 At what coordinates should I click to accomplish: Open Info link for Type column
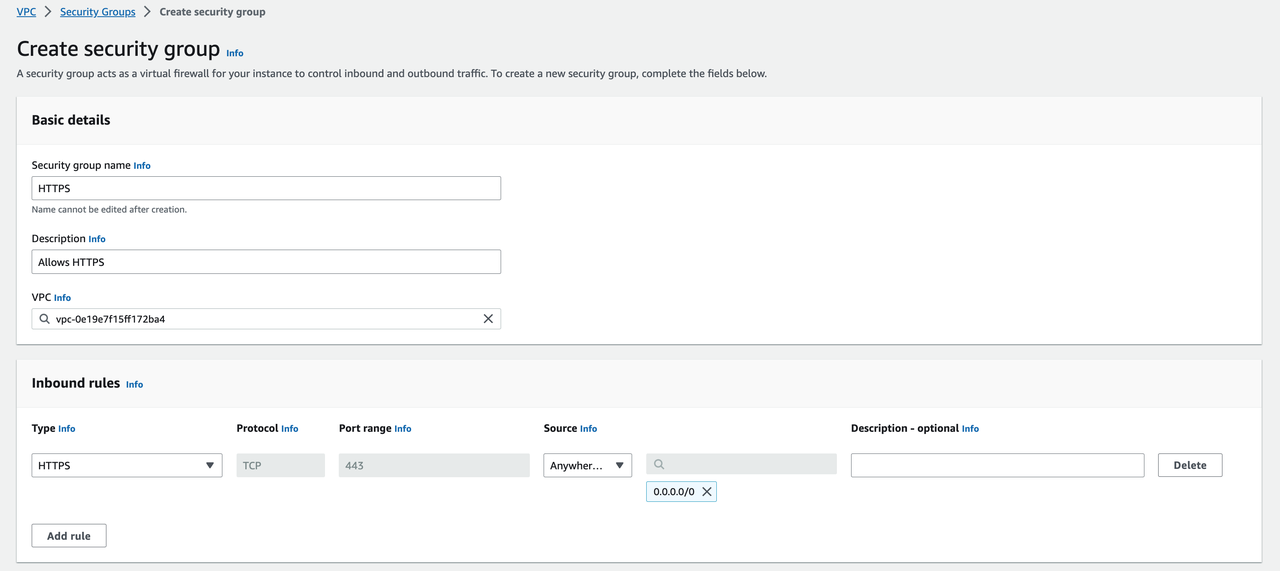coord(67,429)
